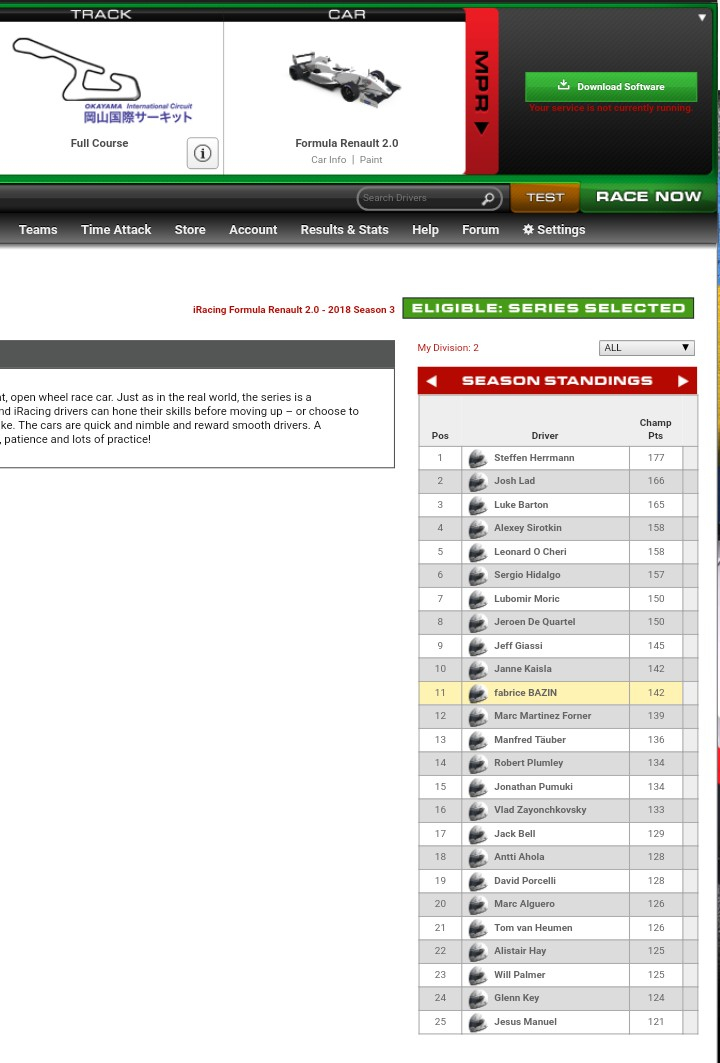Click the My Division: 2 link
Image resolution: width=720 pixels, height=1063 pixels.
[448, 348]
